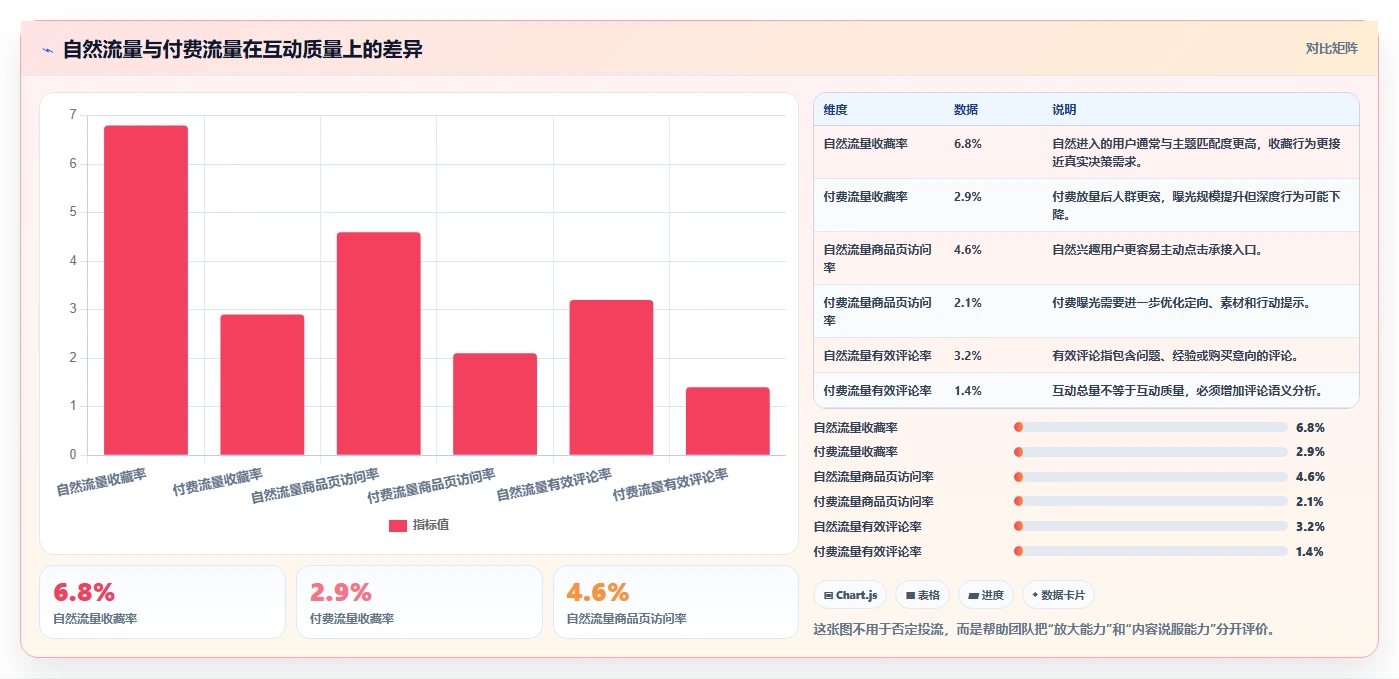Screen dimensions: 1399x679
Task: Click the lightning icon beside the title
Action: [48, 50]
